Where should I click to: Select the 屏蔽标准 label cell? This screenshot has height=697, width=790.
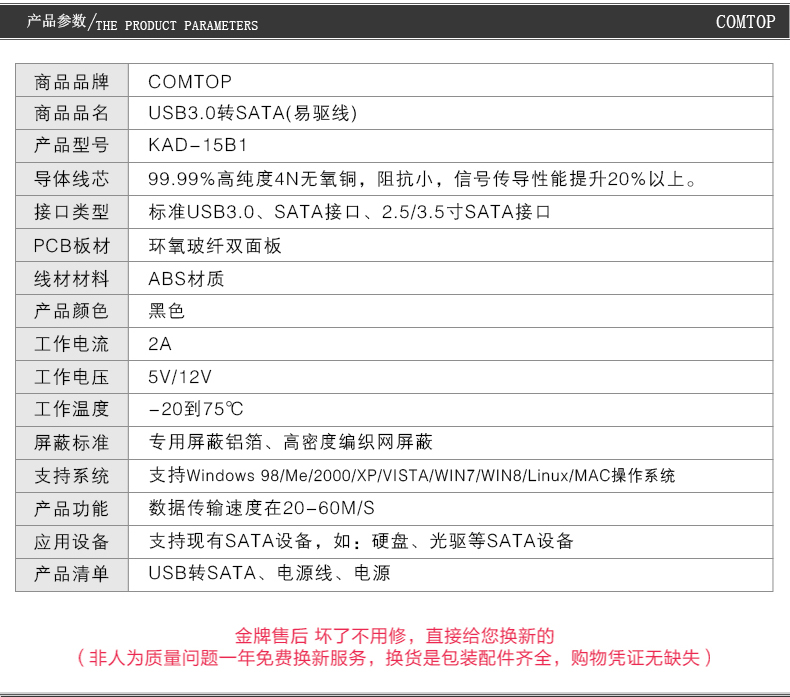[x=72, y=443]
